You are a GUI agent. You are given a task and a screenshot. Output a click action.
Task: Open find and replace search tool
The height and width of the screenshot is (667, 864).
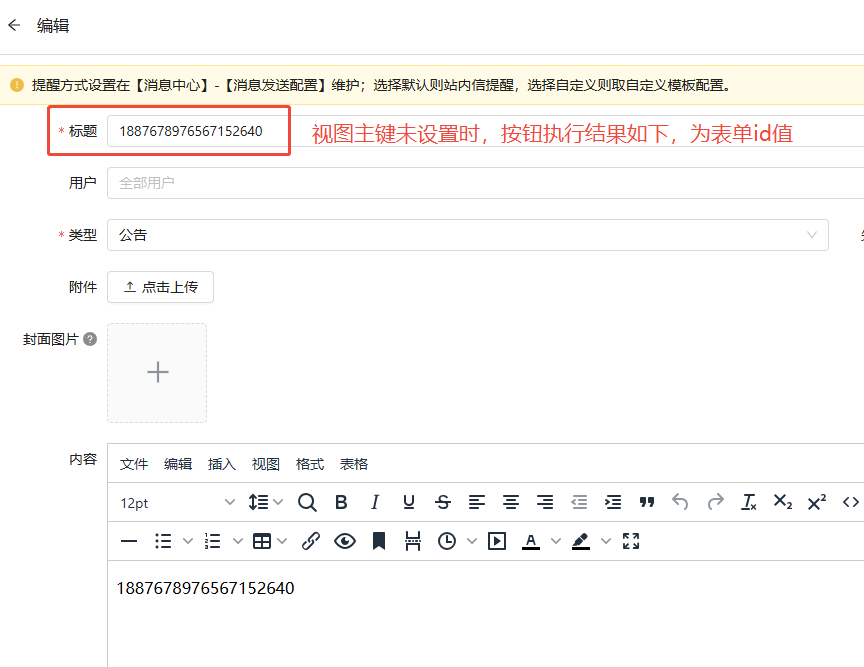[307, 502]
